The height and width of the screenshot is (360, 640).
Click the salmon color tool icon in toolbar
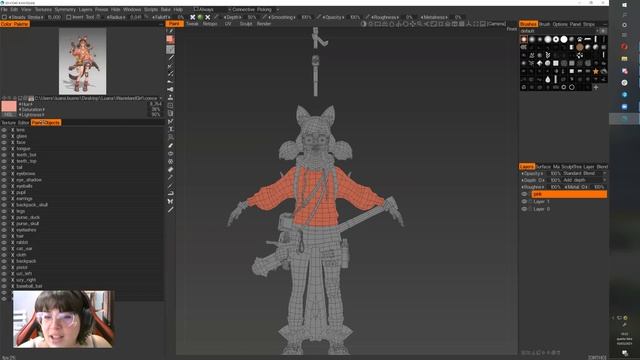point(171,39)
